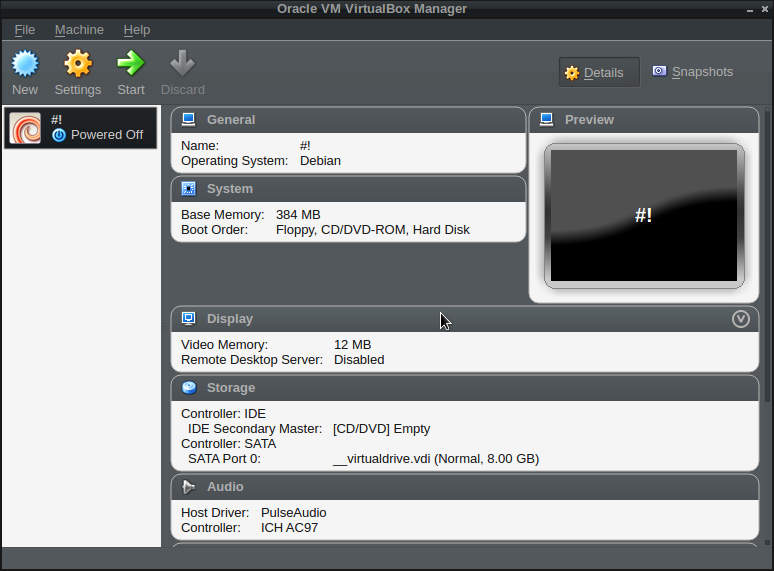The width and height of the screenshot is (774, 571).
Task: Open the Help menu
Action: 137,30
